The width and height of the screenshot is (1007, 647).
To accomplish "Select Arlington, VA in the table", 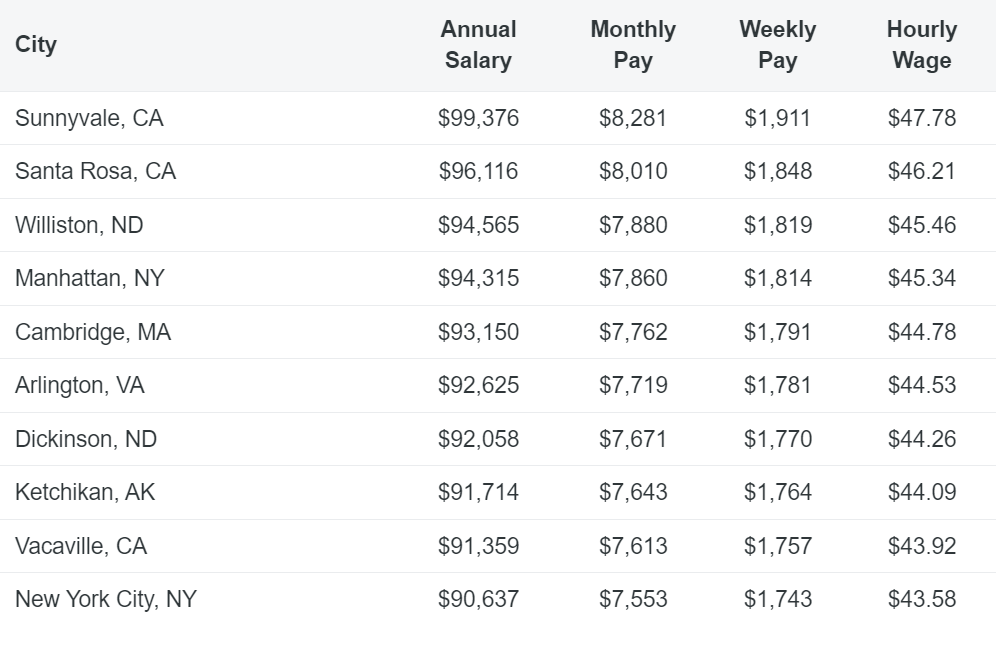I will 80,385.
